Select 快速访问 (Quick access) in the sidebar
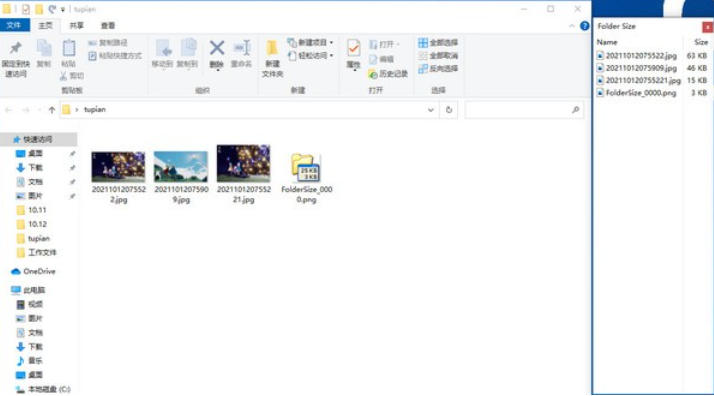The image size is (714, 396). 38,139
